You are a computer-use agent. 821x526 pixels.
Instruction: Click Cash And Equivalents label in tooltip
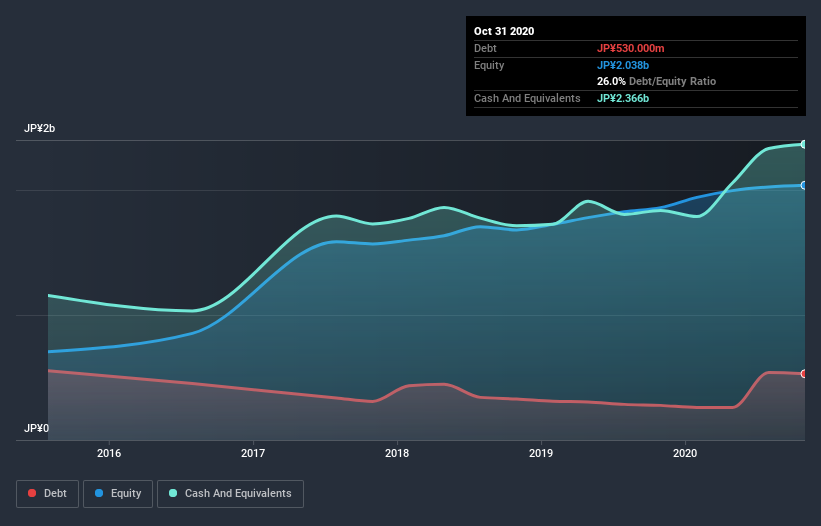(x=527, y=98)
